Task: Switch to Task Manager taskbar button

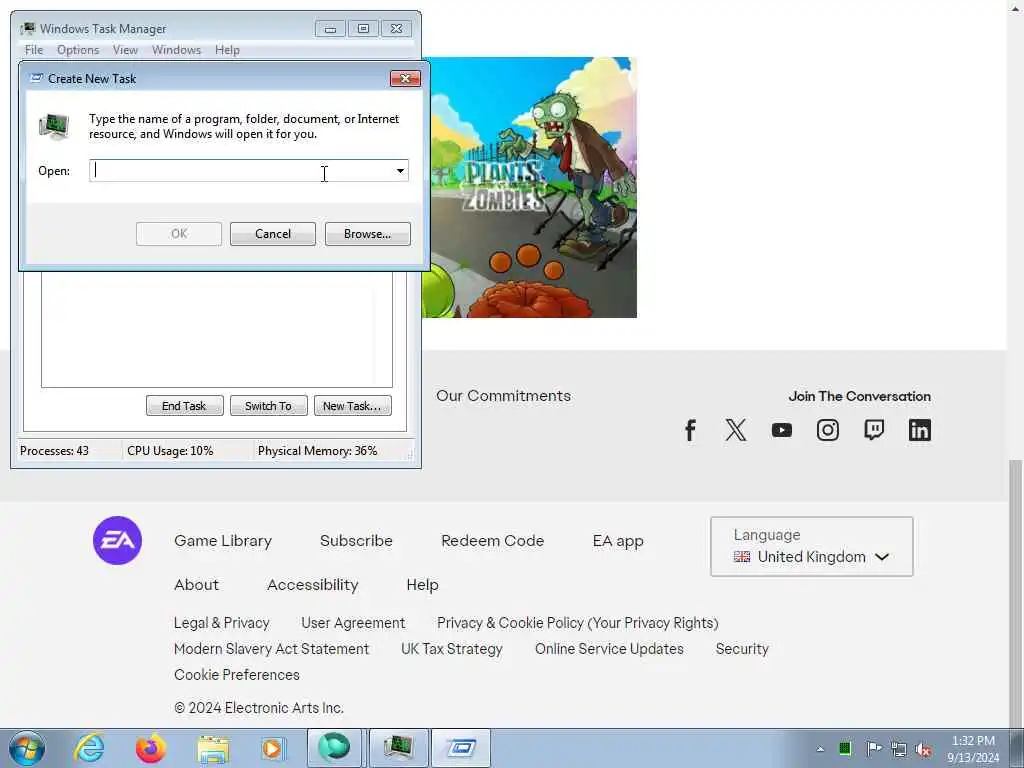Action: click(x=398, y=748)
